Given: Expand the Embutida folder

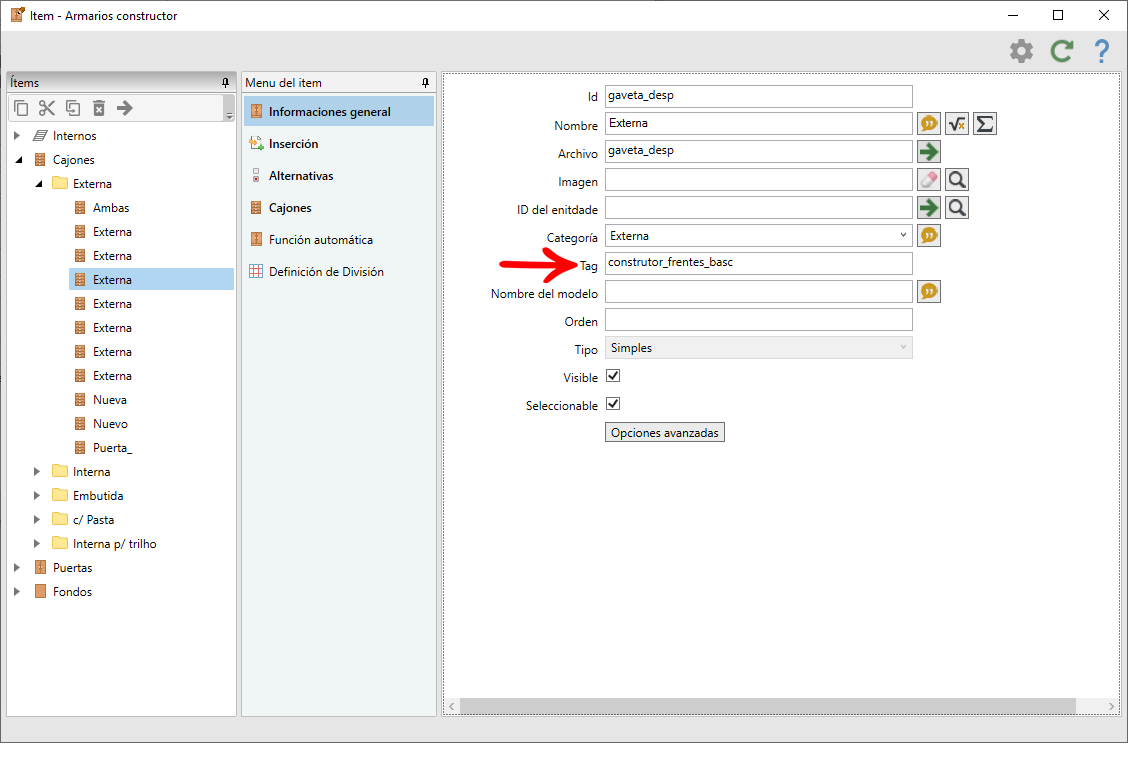Looking at the screenshot, I should pos(36,496).
